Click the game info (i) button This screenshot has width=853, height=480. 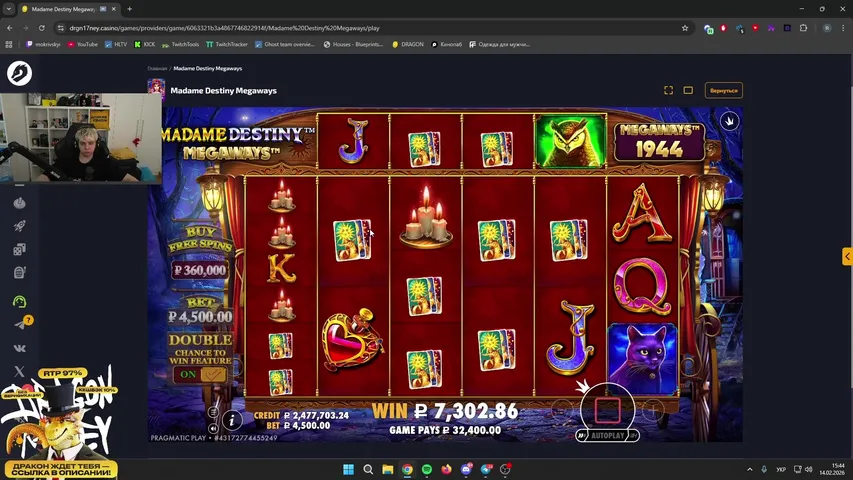tap(231, 420)
